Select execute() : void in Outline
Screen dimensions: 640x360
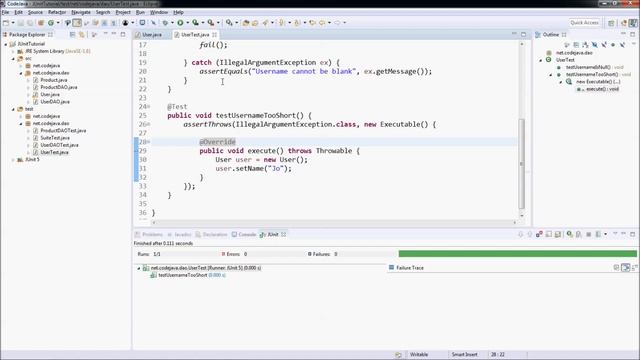pos(602,89)
